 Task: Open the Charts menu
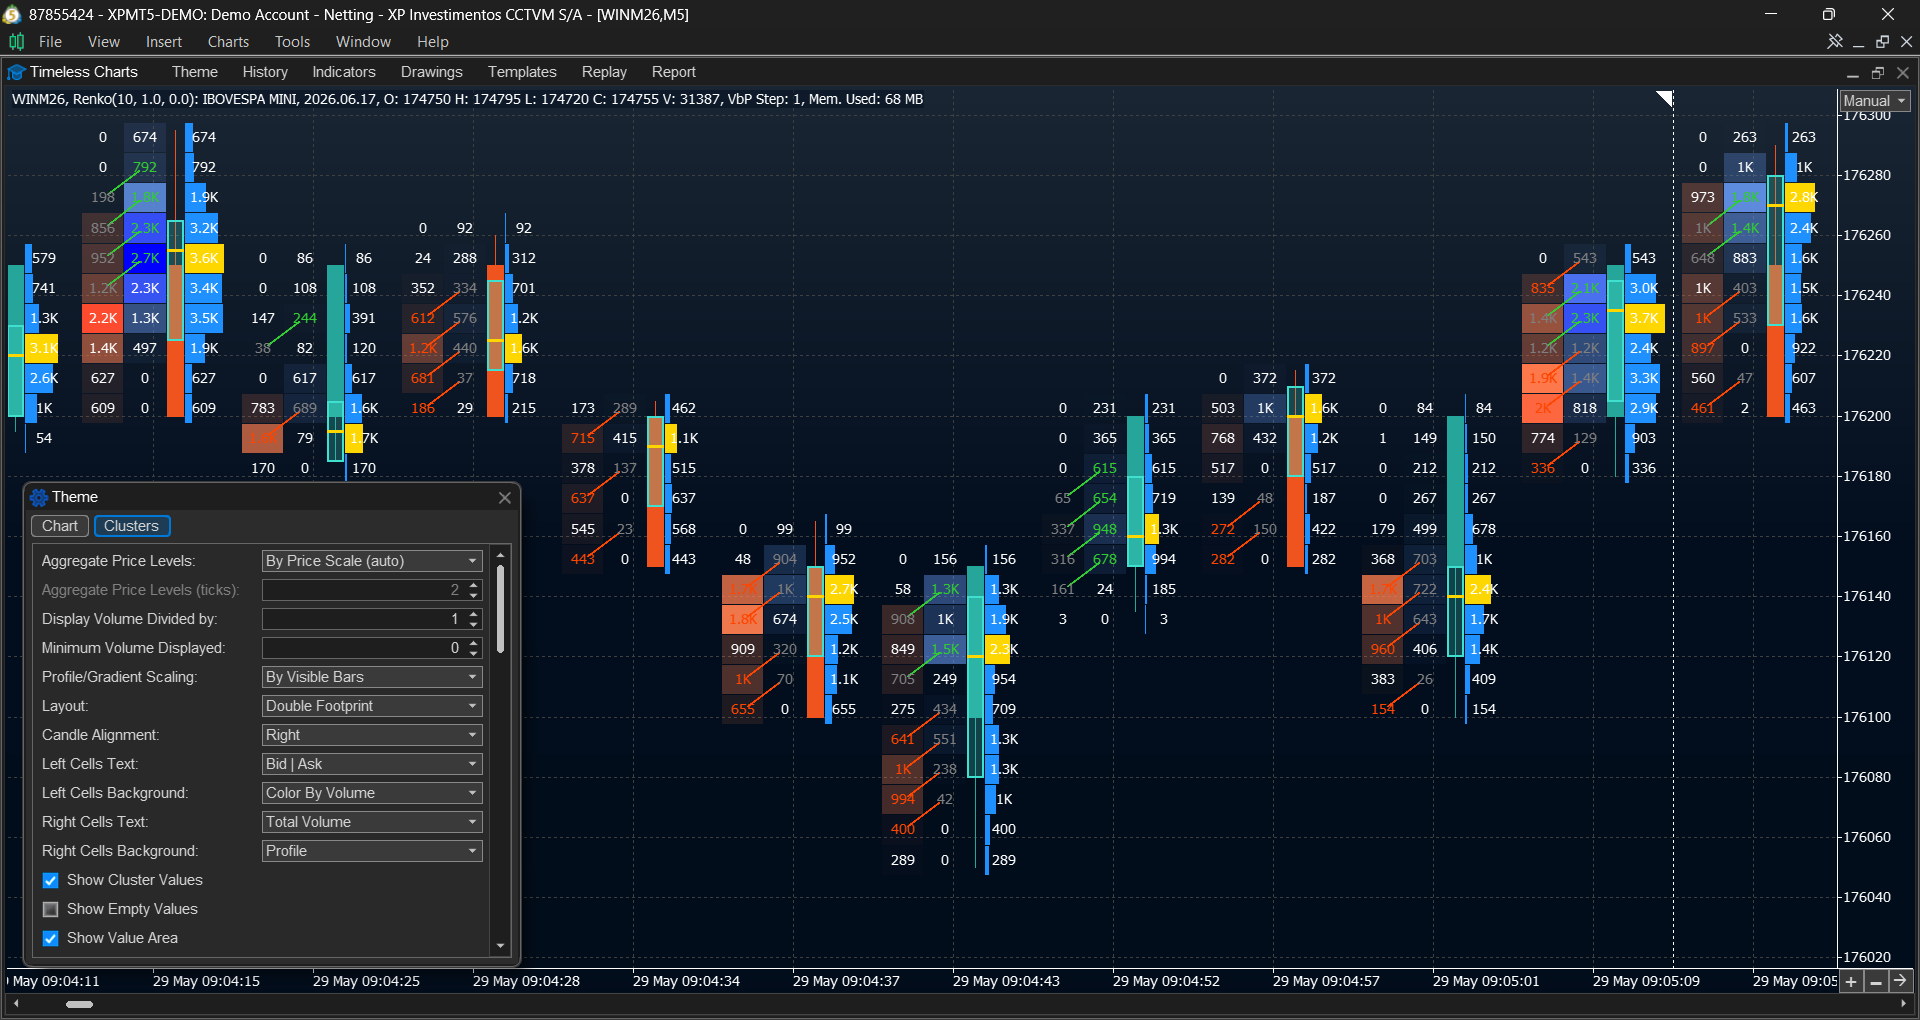(228, 42)
